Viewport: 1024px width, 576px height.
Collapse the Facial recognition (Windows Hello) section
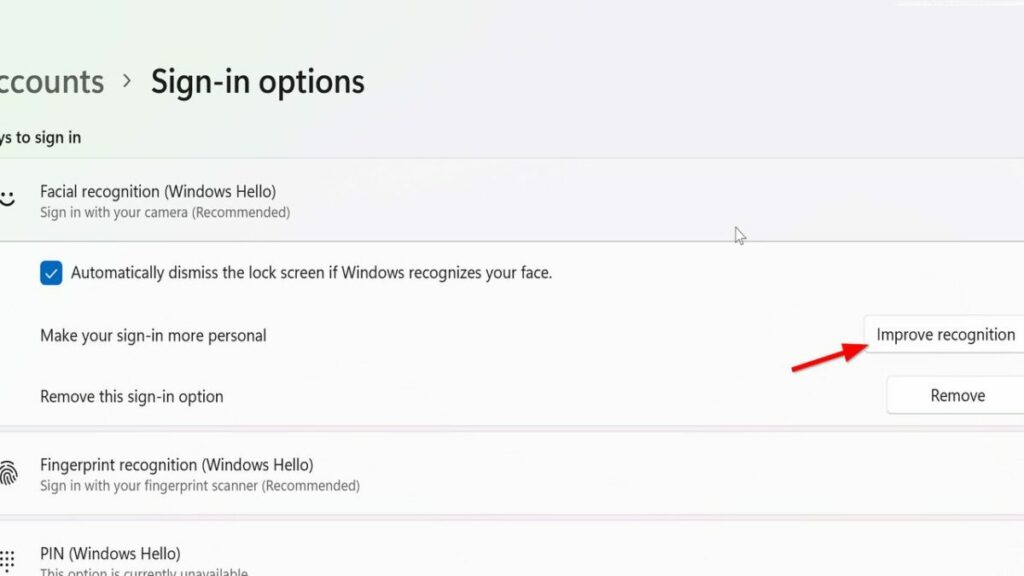(x=512, y=200)
